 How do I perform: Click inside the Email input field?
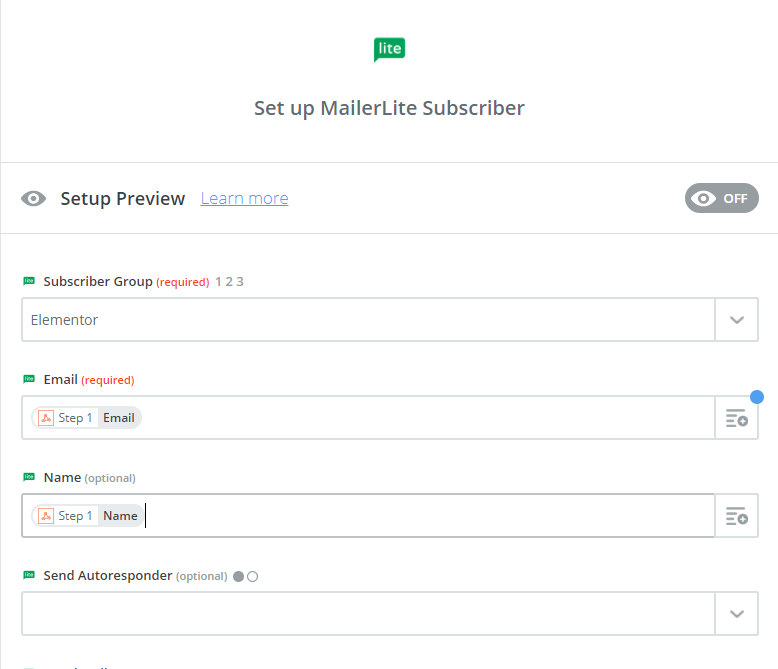coord(430,418)
